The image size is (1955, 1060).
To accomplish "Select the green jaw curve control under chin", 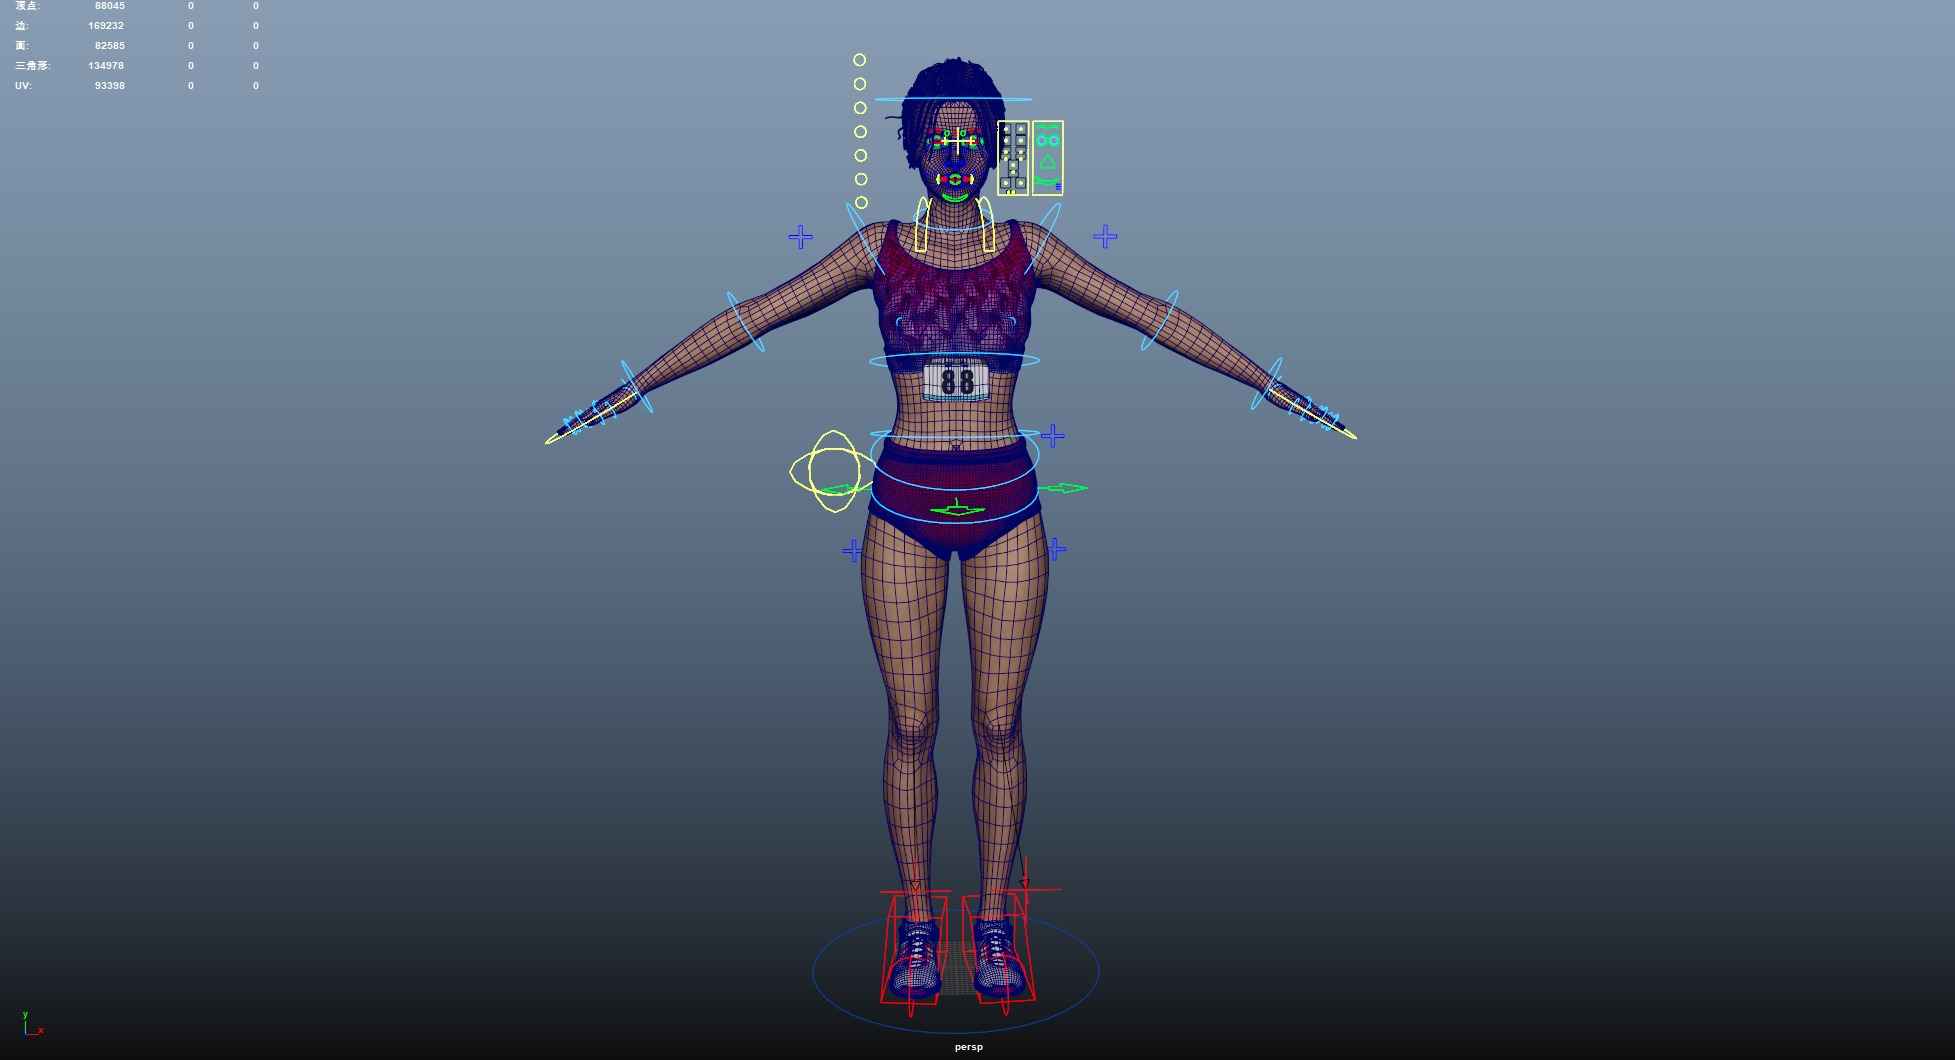I will (956, 198).
